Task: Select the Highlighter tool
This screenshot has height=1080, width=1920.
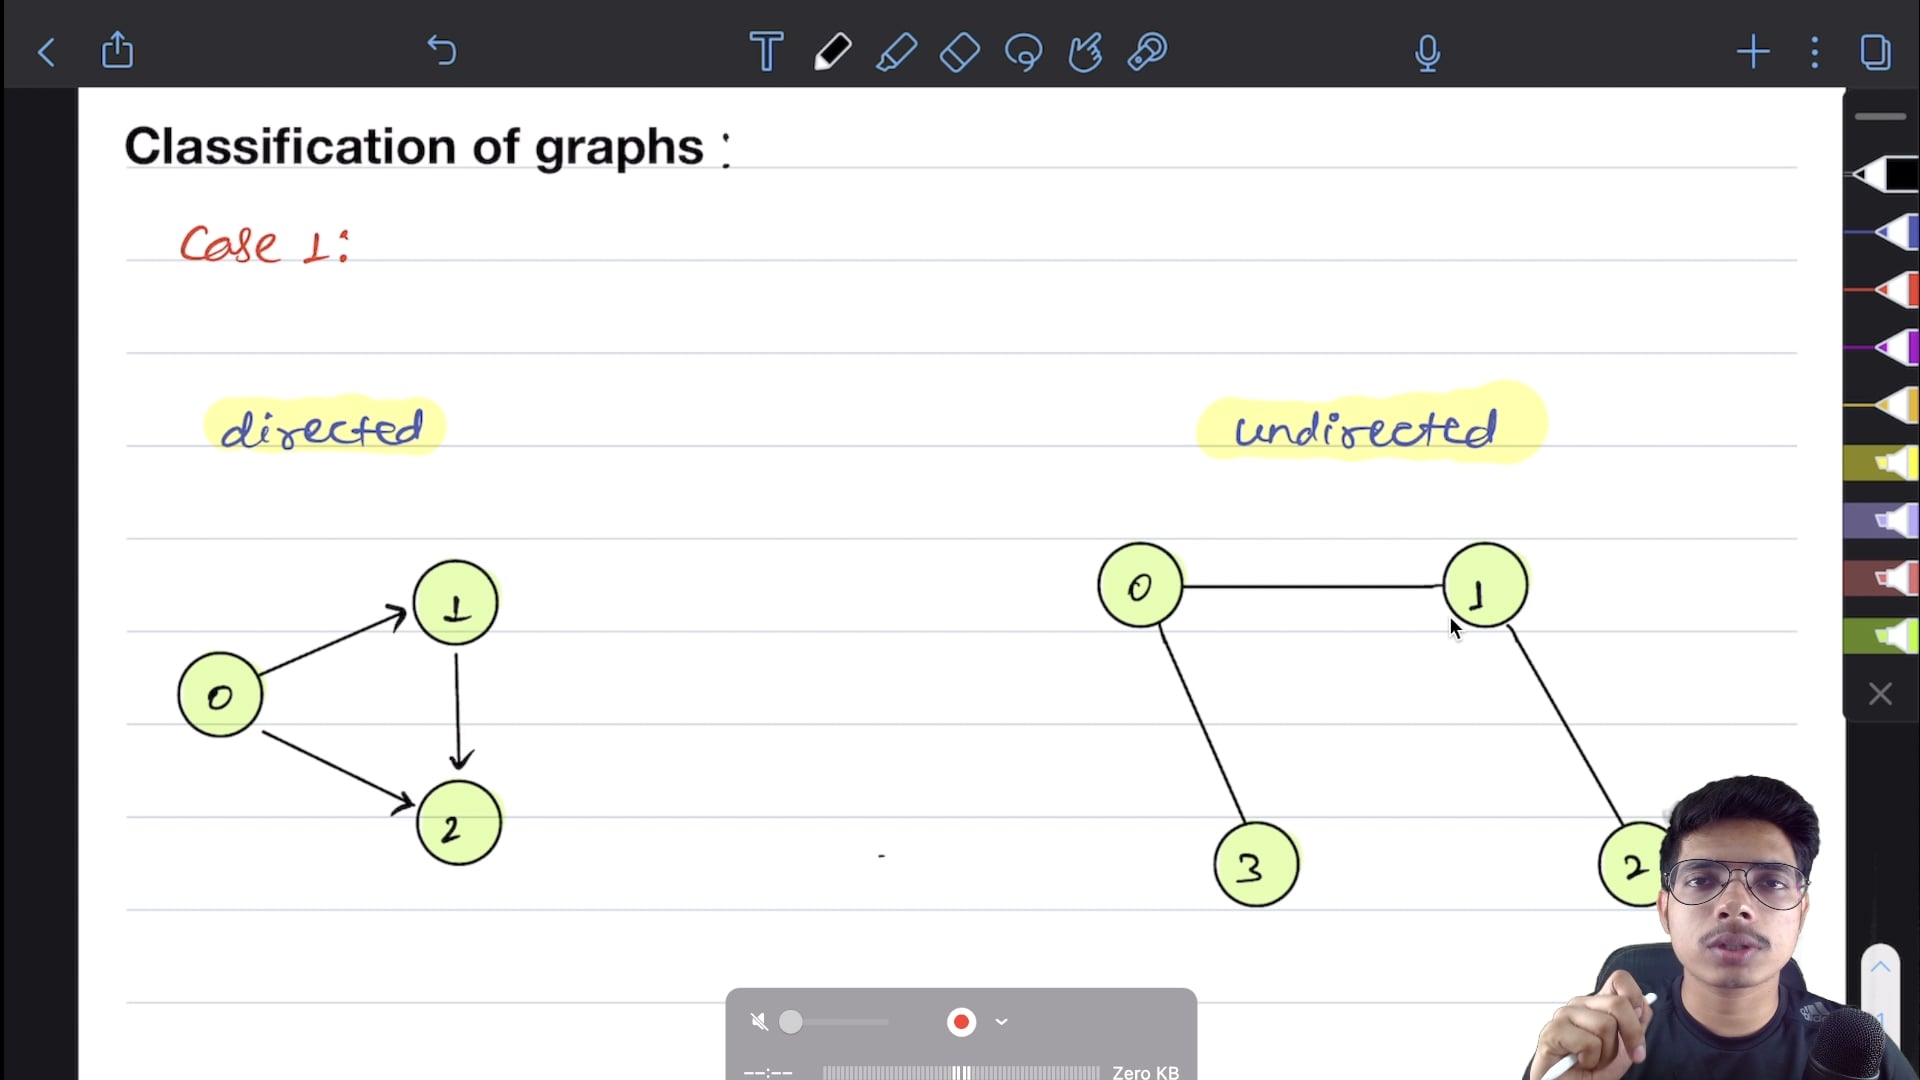Action: (x=897, y=50)
